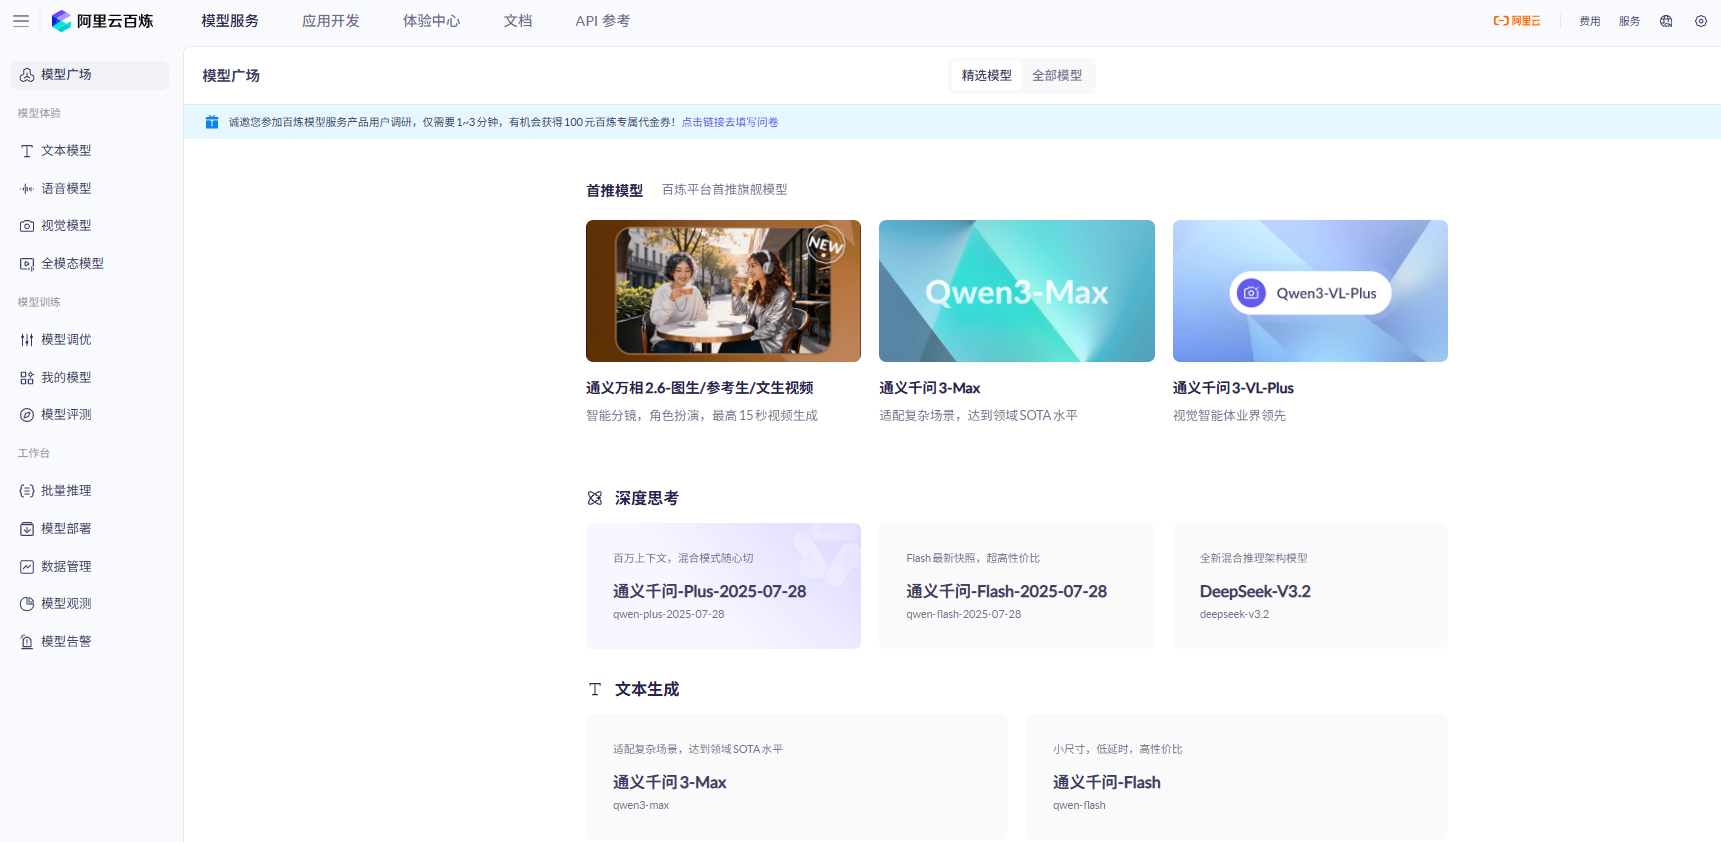Click the 模型部署 icon
Viewport: 1721px width, 842px height.
point(27,529)
